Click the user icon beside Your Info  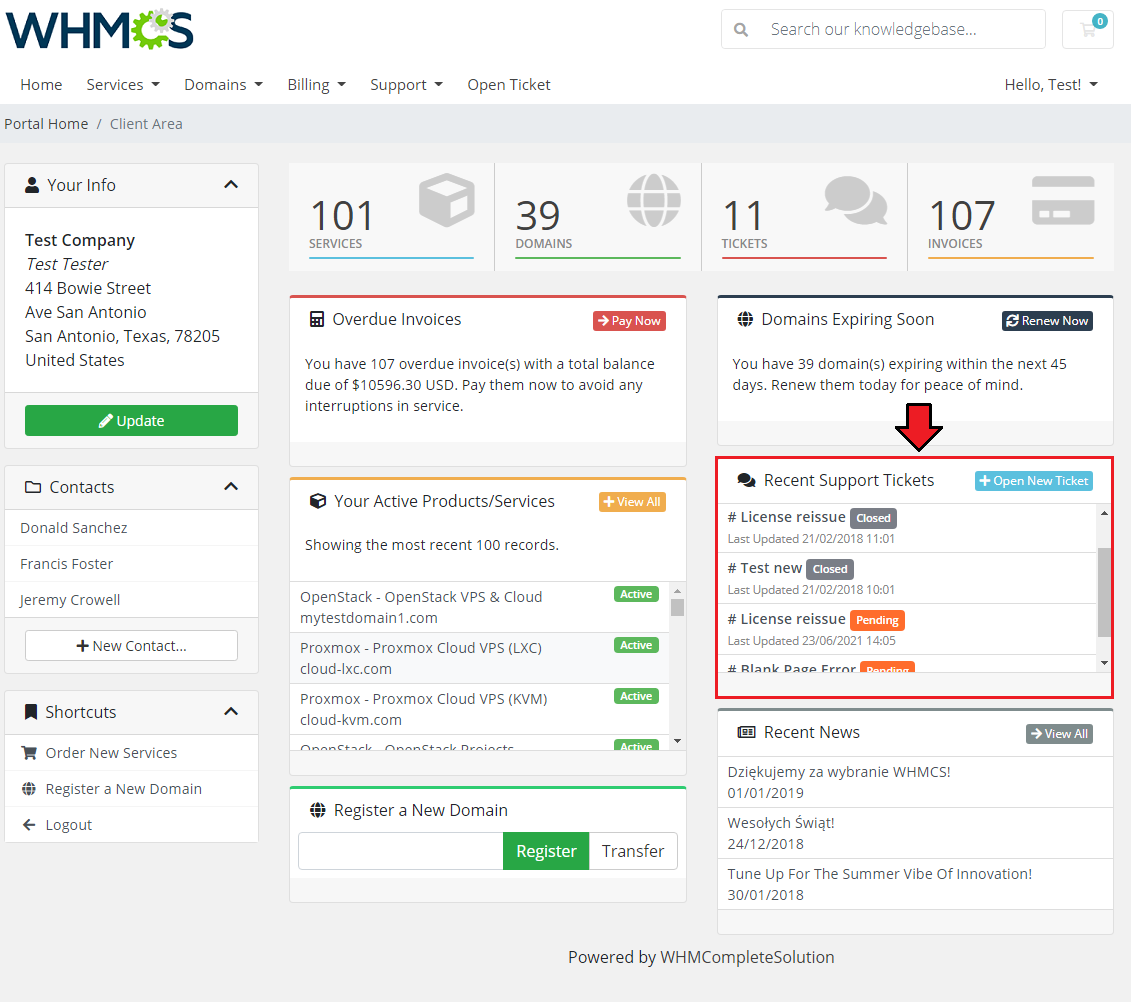coord(32,185)
